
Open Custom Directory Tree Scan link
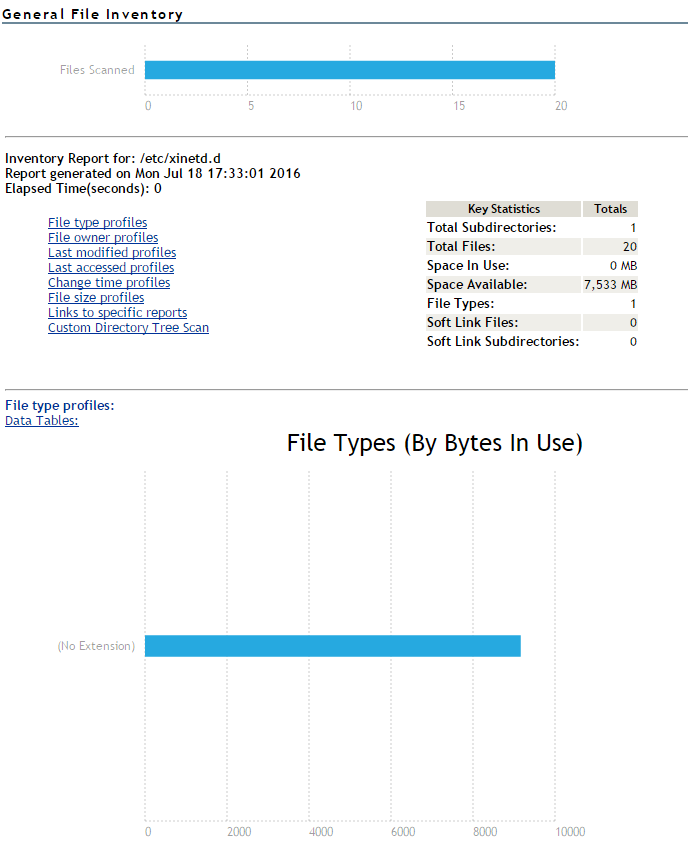pos(128,328)
